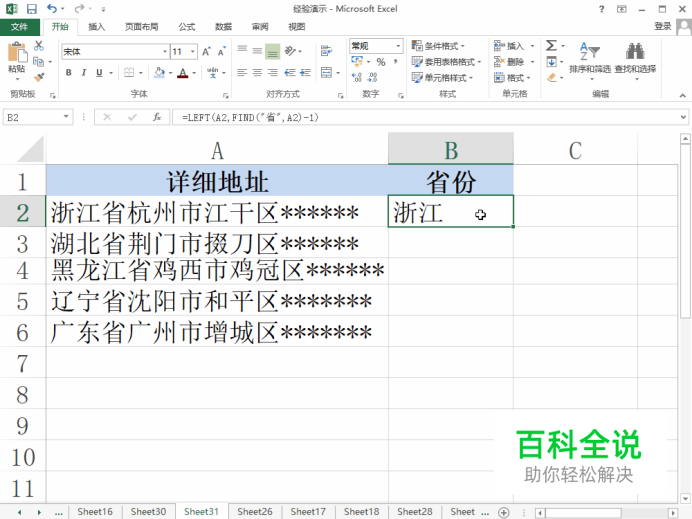Open the number format dropdown (常规)

point(398,46)
